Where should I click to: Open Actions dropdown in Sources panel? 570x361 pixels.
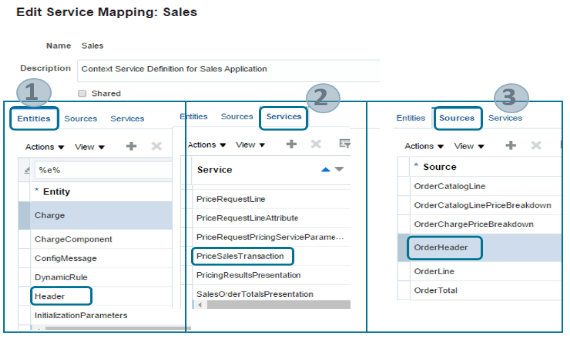424,146
